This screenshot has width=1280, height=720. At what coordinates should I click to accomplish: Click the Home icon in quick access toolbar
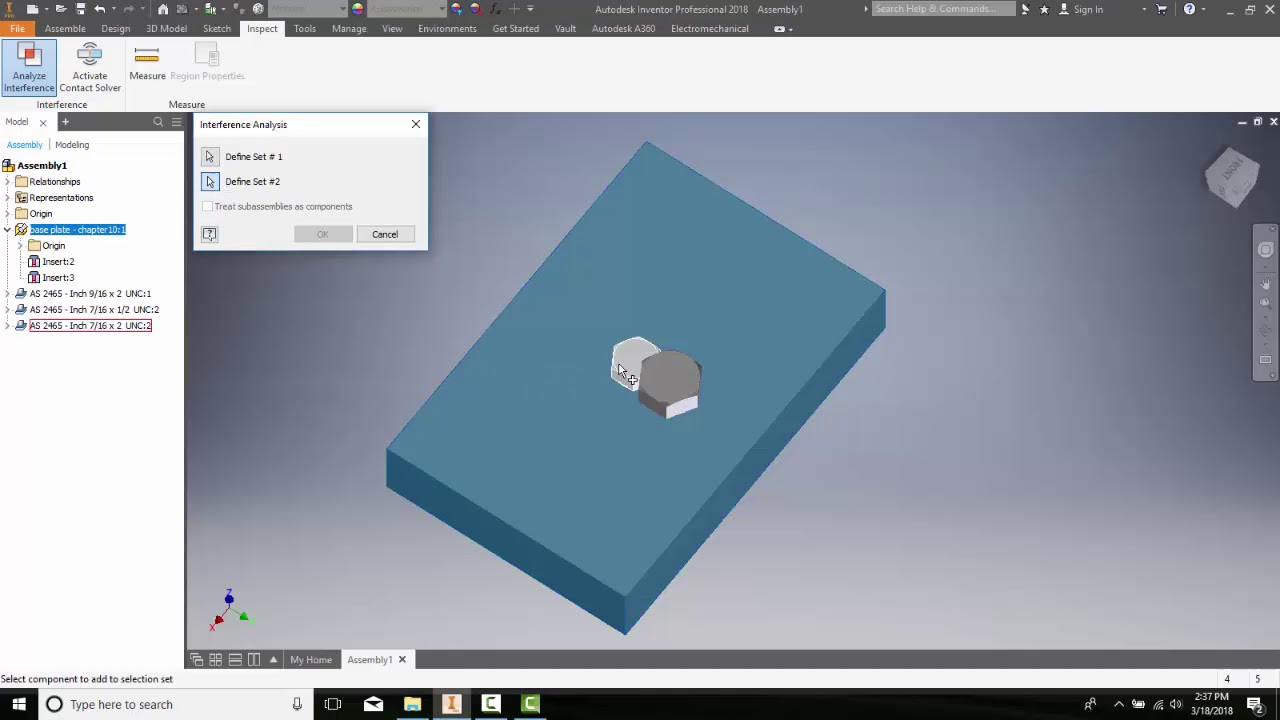163,9
